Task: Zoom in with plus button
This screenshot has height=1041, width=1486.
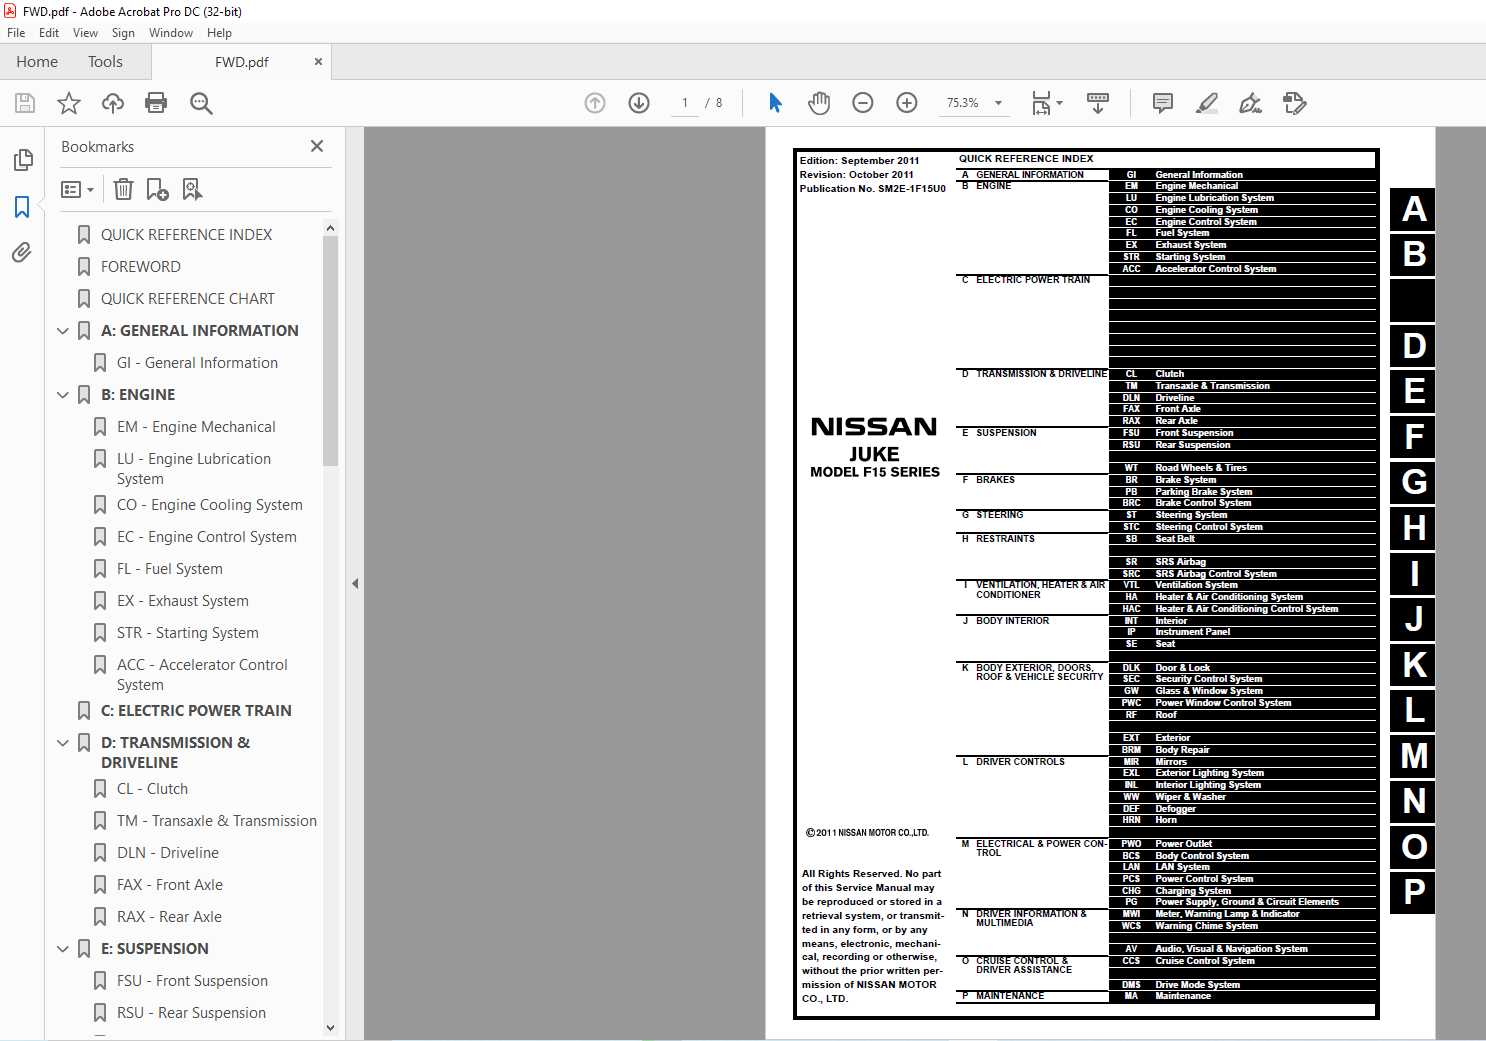Action: point(907,103)
